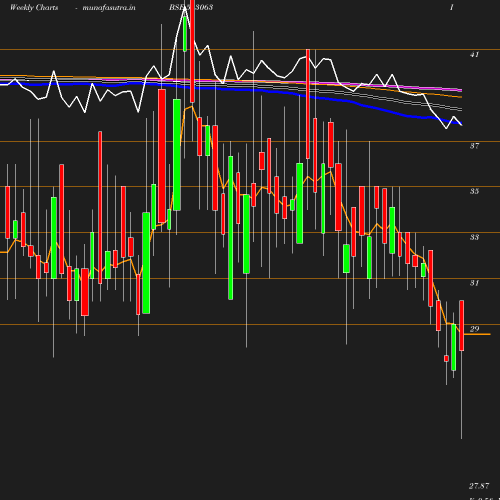This screenshot has width=500, height=500.
Task: Click the "27.87" price value
Action: click(479, 486)
